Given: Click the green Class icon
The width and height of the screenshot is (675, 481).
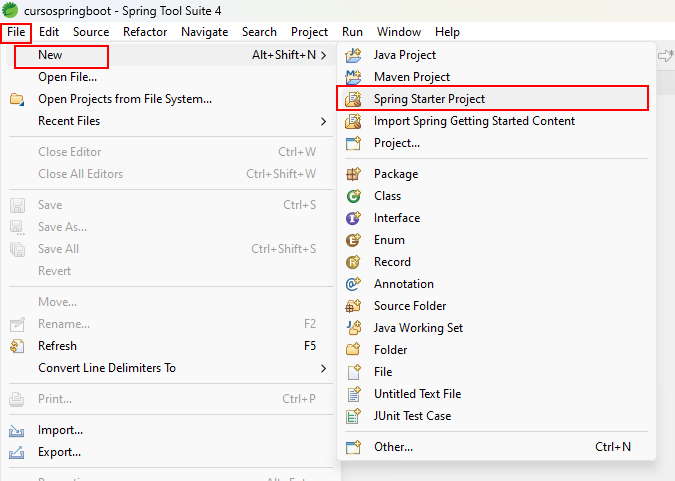Looking at the screenshot, I should click(353, 196).
